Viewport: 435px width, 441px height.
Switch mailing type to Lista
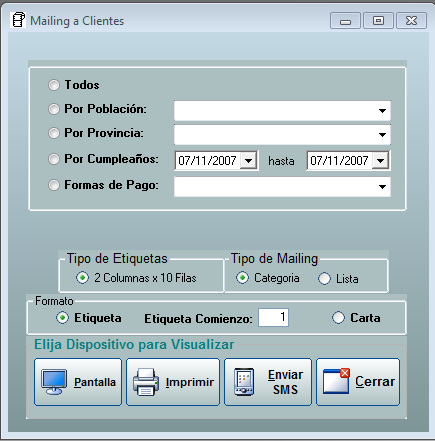click(324, 278)
